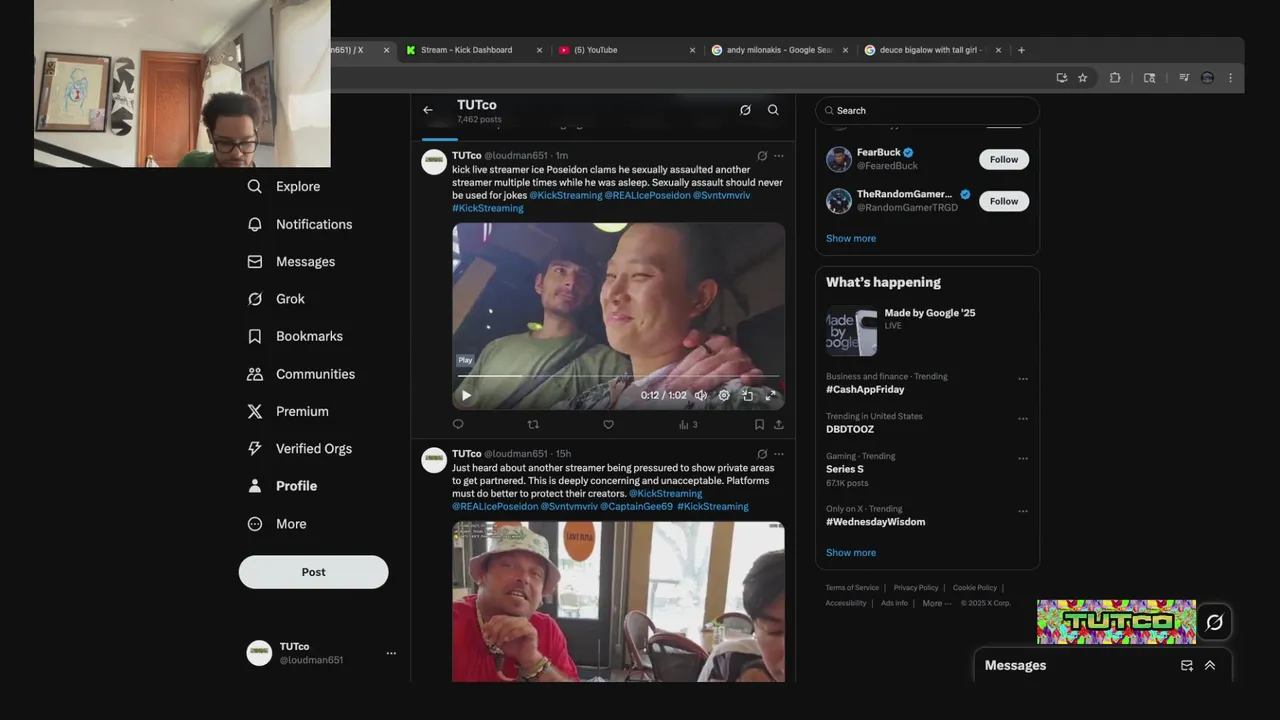
Task: Open more options on 15h post
Action: (778, 454)
